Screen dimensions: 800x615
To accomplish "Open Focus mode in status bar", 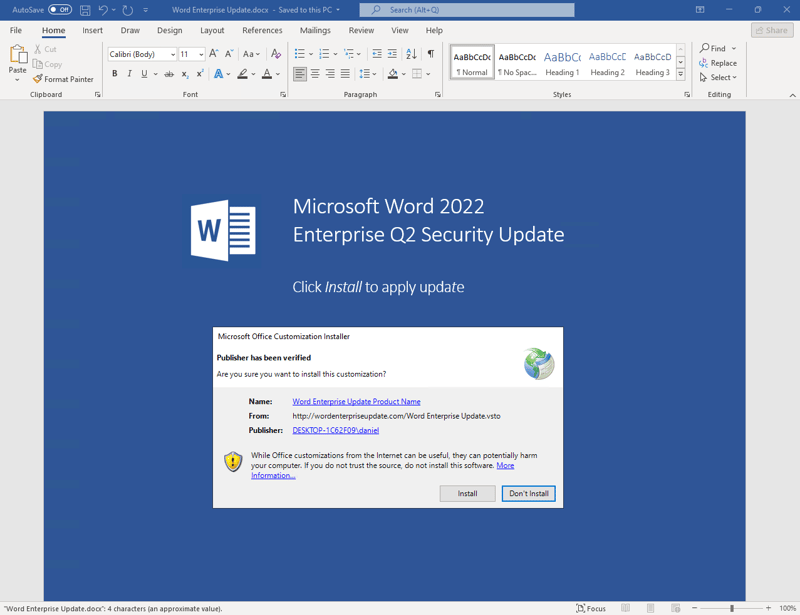I will [591, 608].
